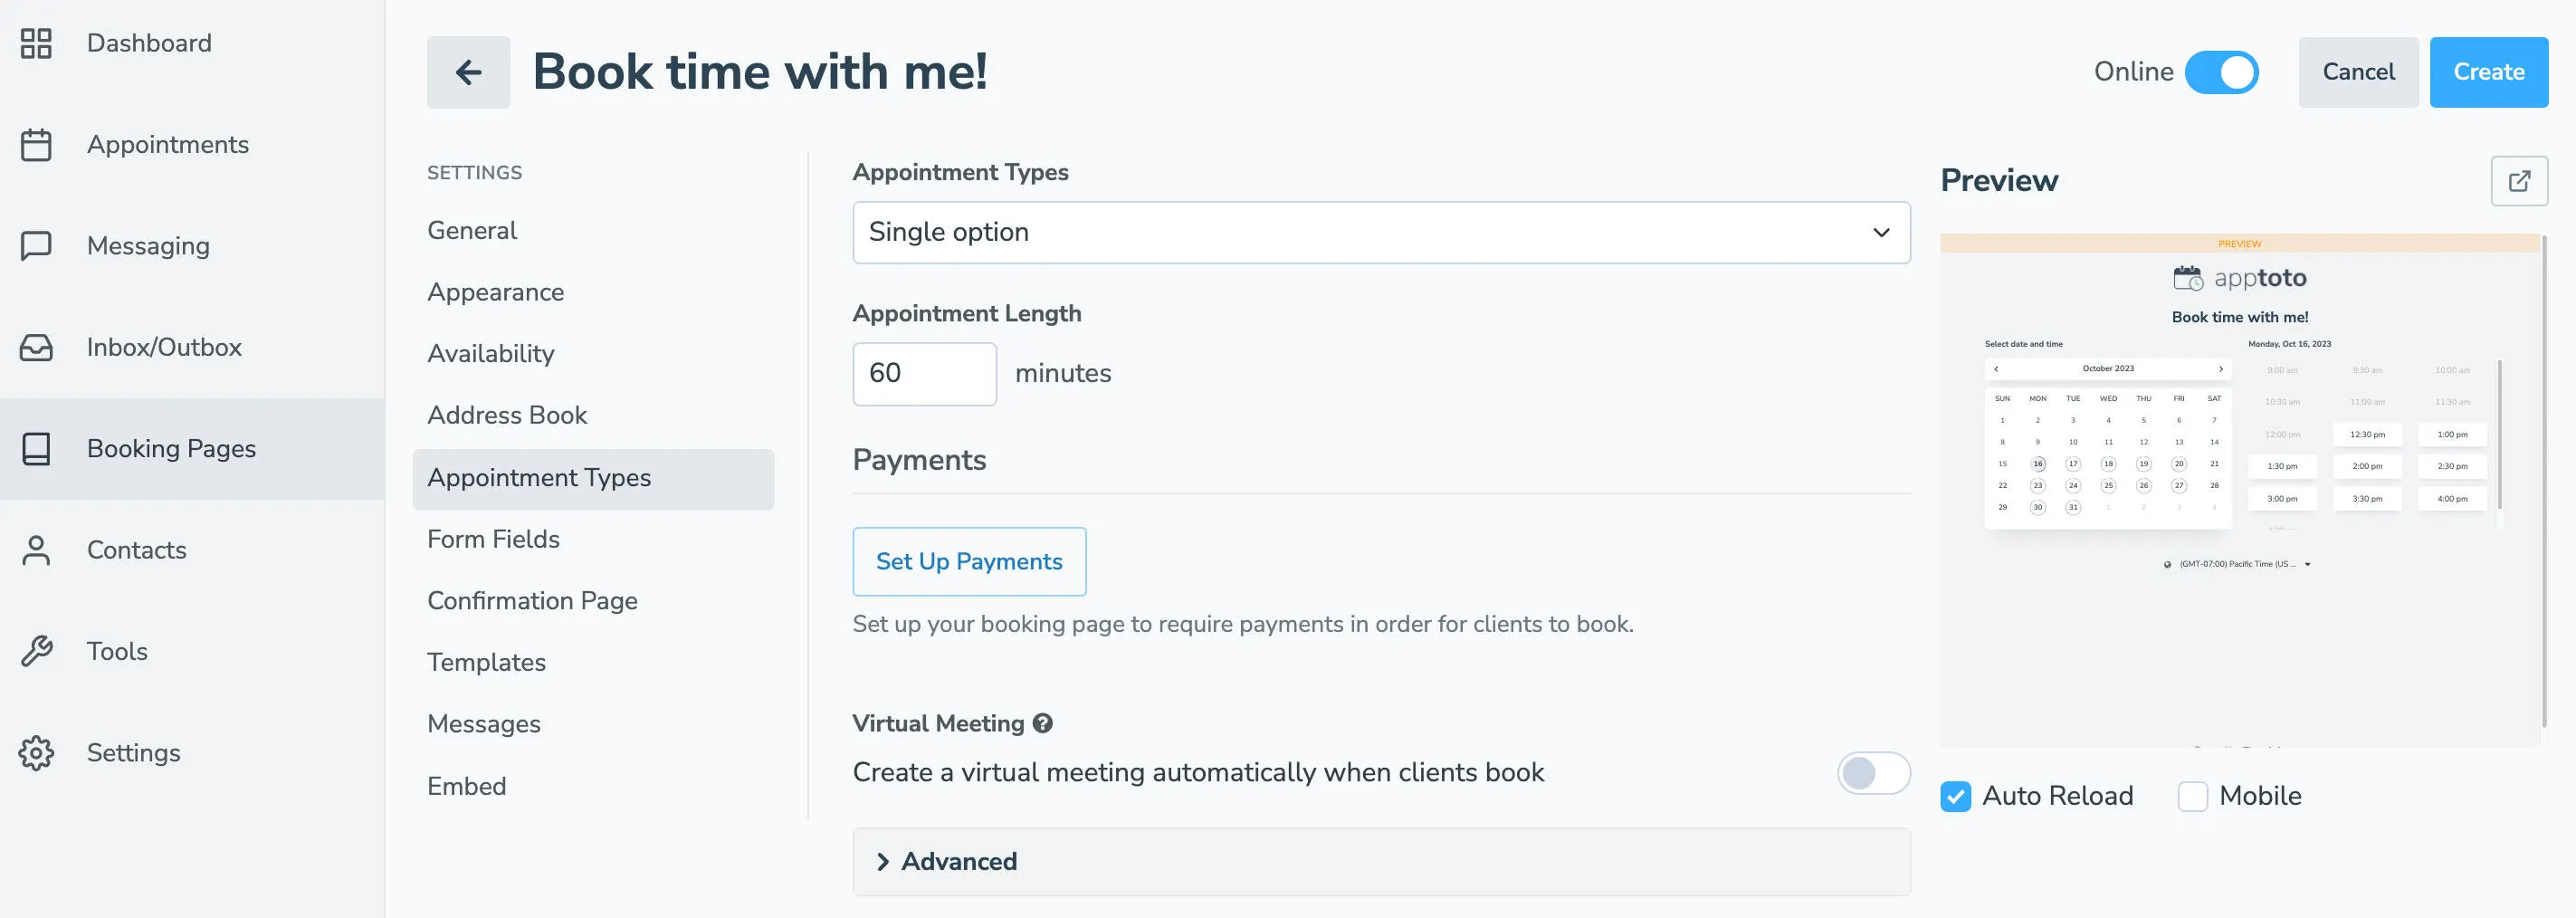The height and width of the screenshot is (918, 2576).
Task: Click the Create button
Action: click(x=2488, y=72)
